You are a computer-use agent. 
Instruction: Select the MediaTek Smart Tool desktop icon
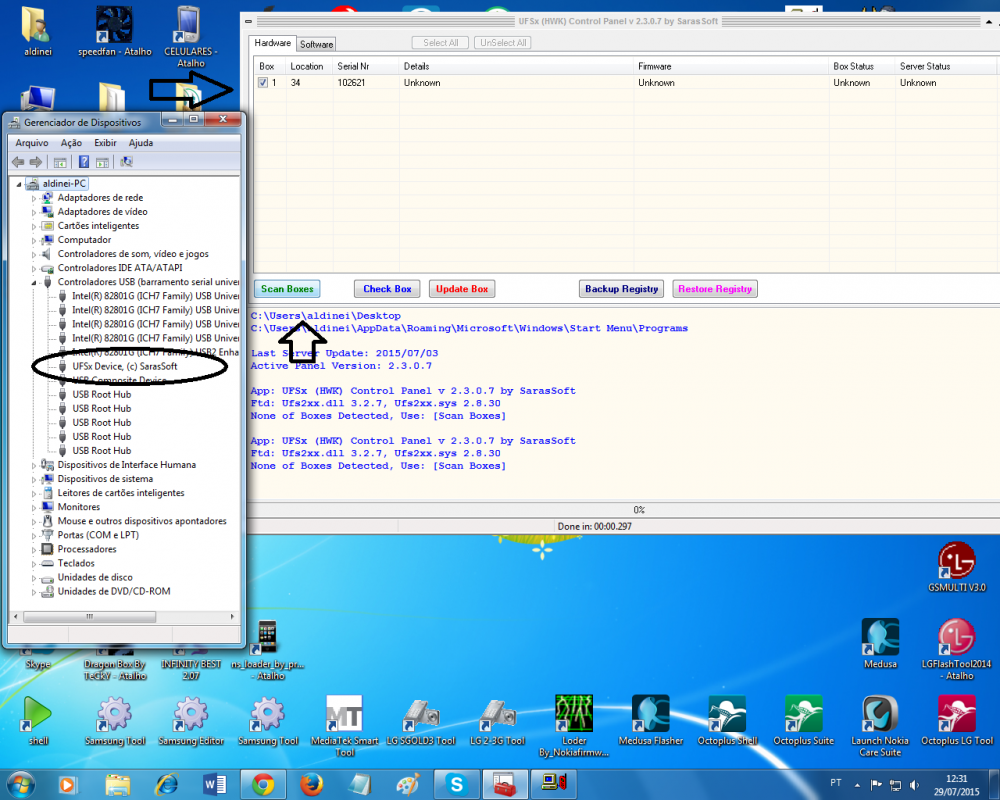pos(344,726)
